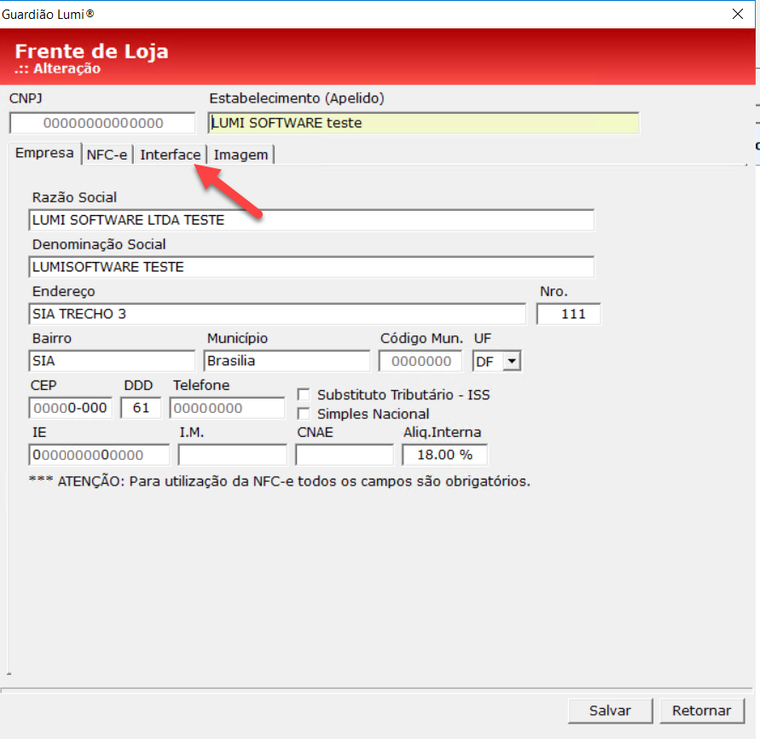Click into the Razão Social field
The image size is (760, 739).
coord(311,220)
